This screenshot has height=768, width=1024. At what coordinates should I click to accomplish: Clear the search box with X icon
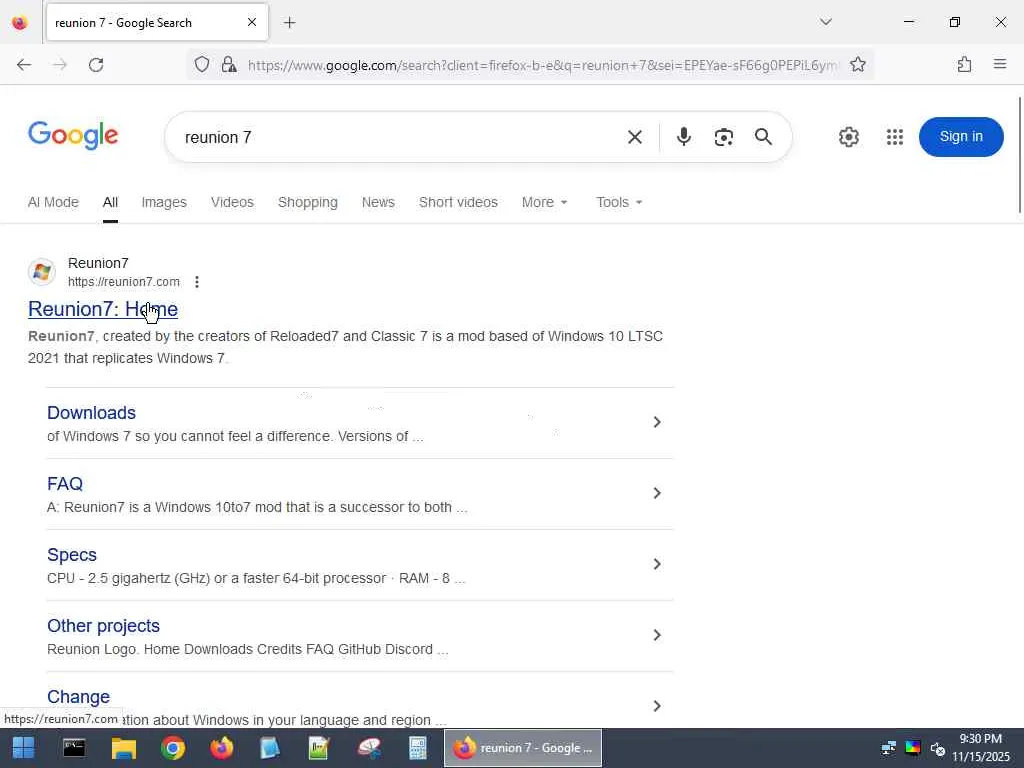(x=634, y=137)
